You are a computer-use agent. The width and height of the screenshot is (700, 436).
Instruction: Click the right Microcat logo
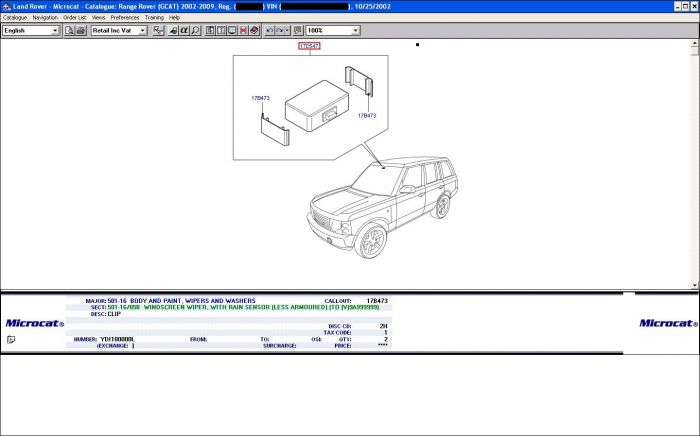668,323
